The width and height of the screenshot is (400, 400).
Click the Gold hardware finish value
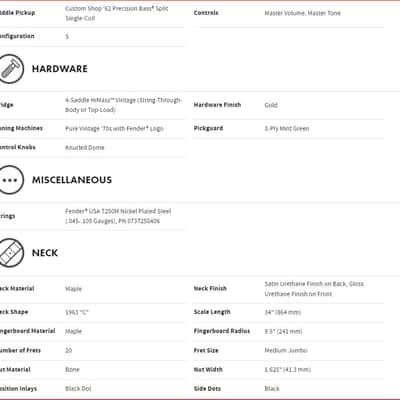click(x=271, y=105)
